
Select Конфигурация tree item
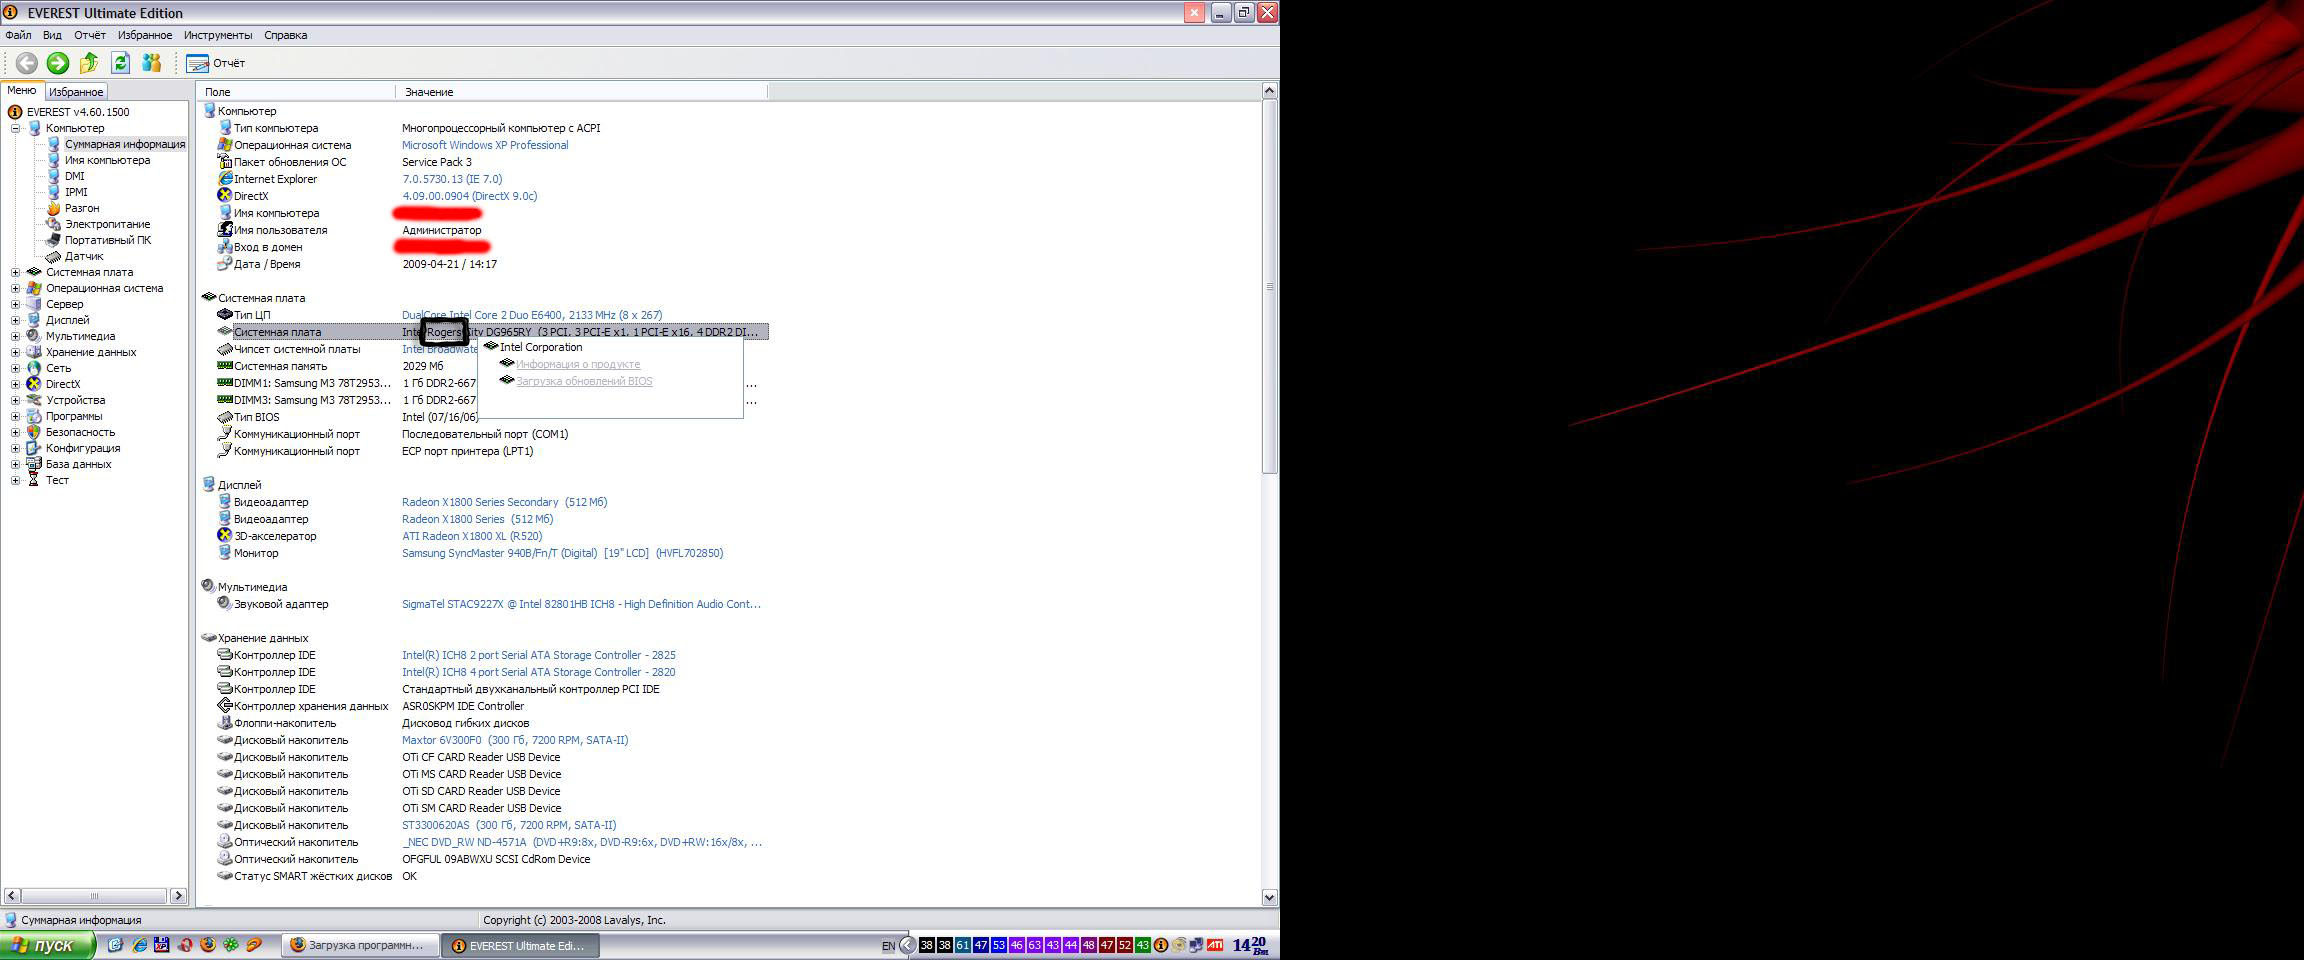pos(83,448)
